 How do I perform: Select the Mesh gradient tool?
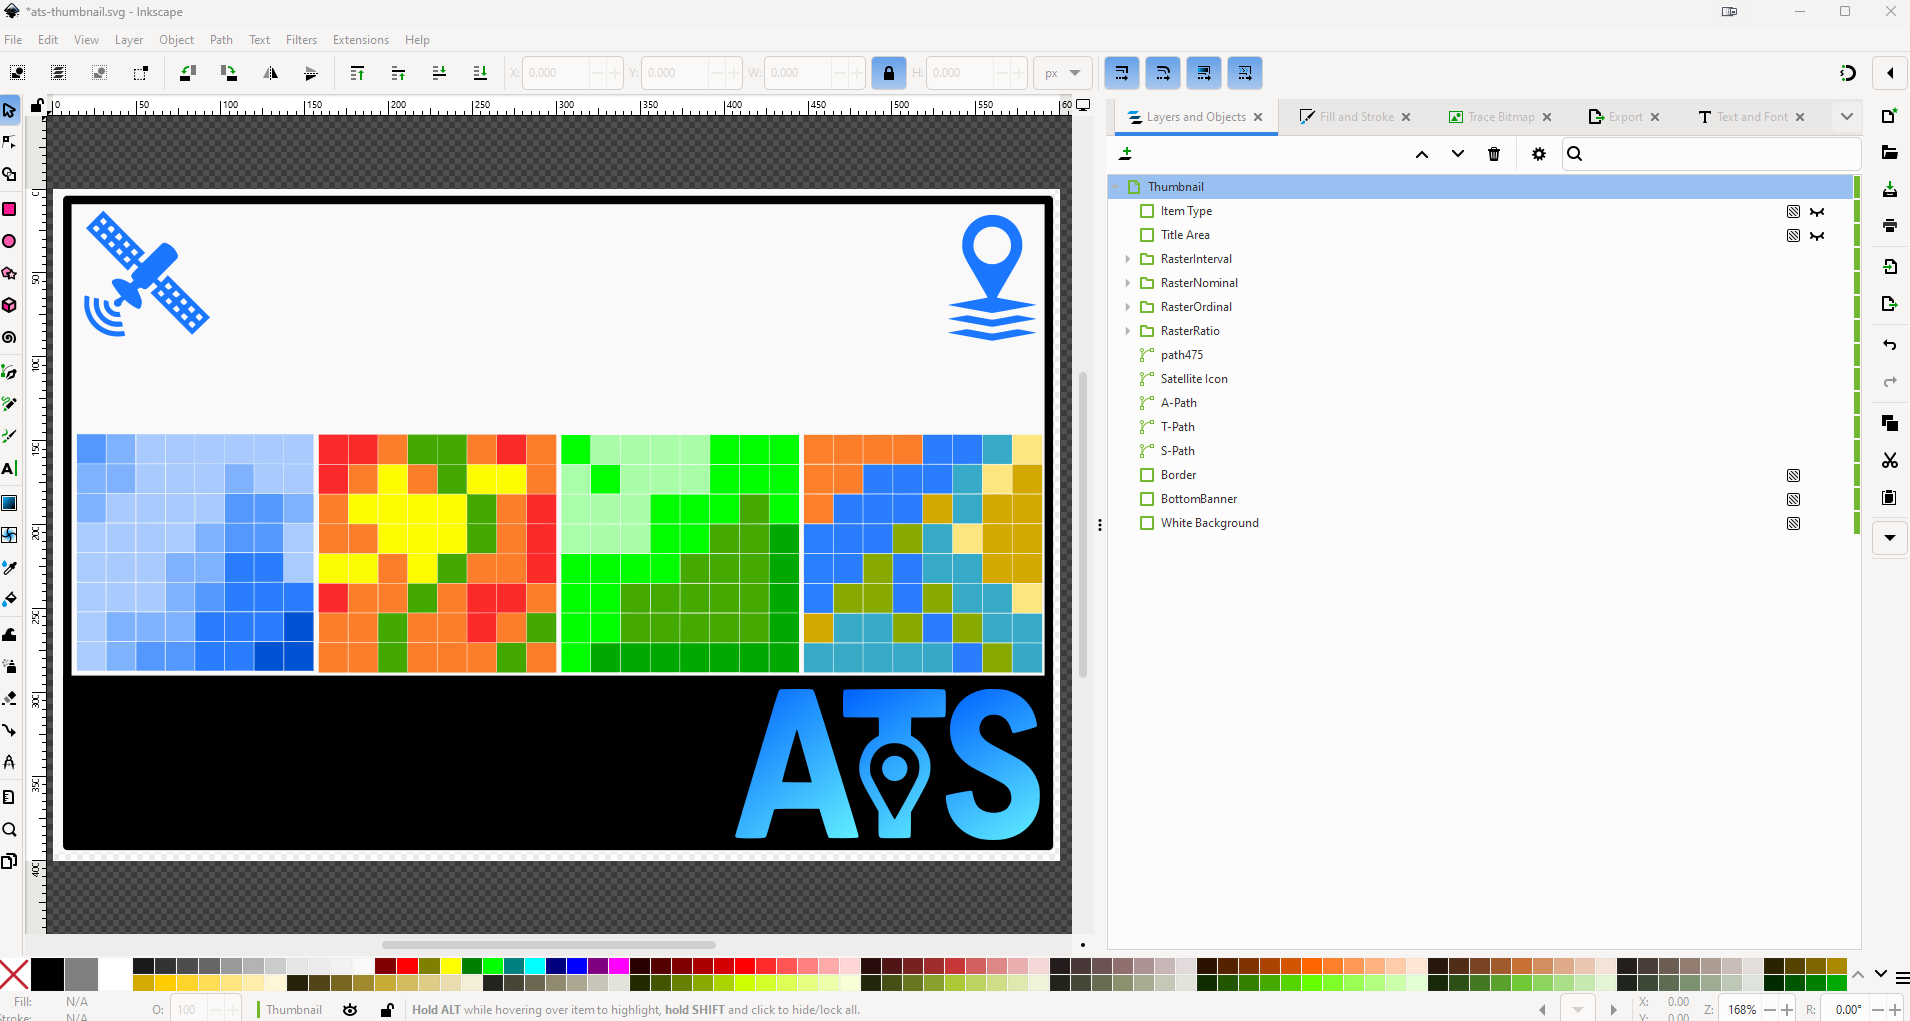(x=10, y=534)
